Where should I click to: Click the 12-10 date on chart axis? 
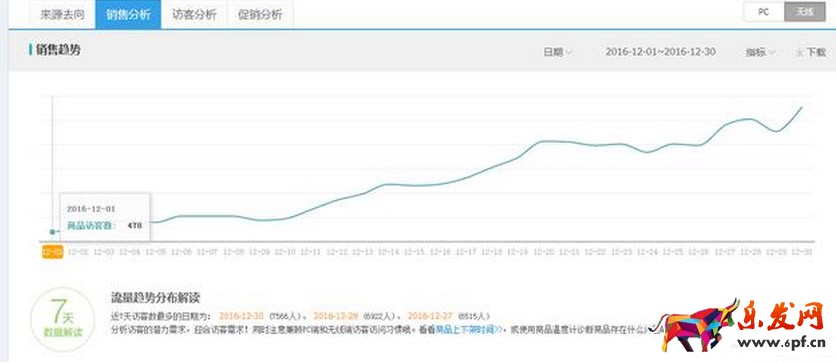[286, 252]
